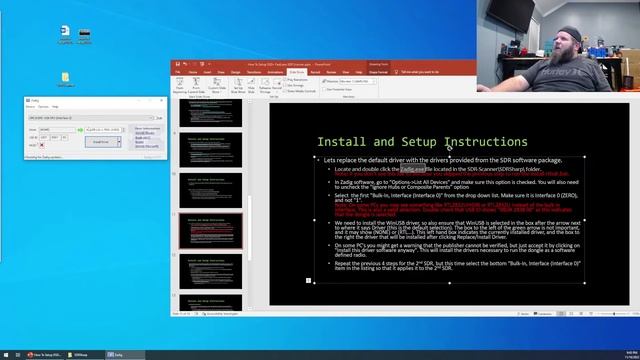
Task: Toggle Show Media Controls checkbox
Action: (x=285, y=91)
